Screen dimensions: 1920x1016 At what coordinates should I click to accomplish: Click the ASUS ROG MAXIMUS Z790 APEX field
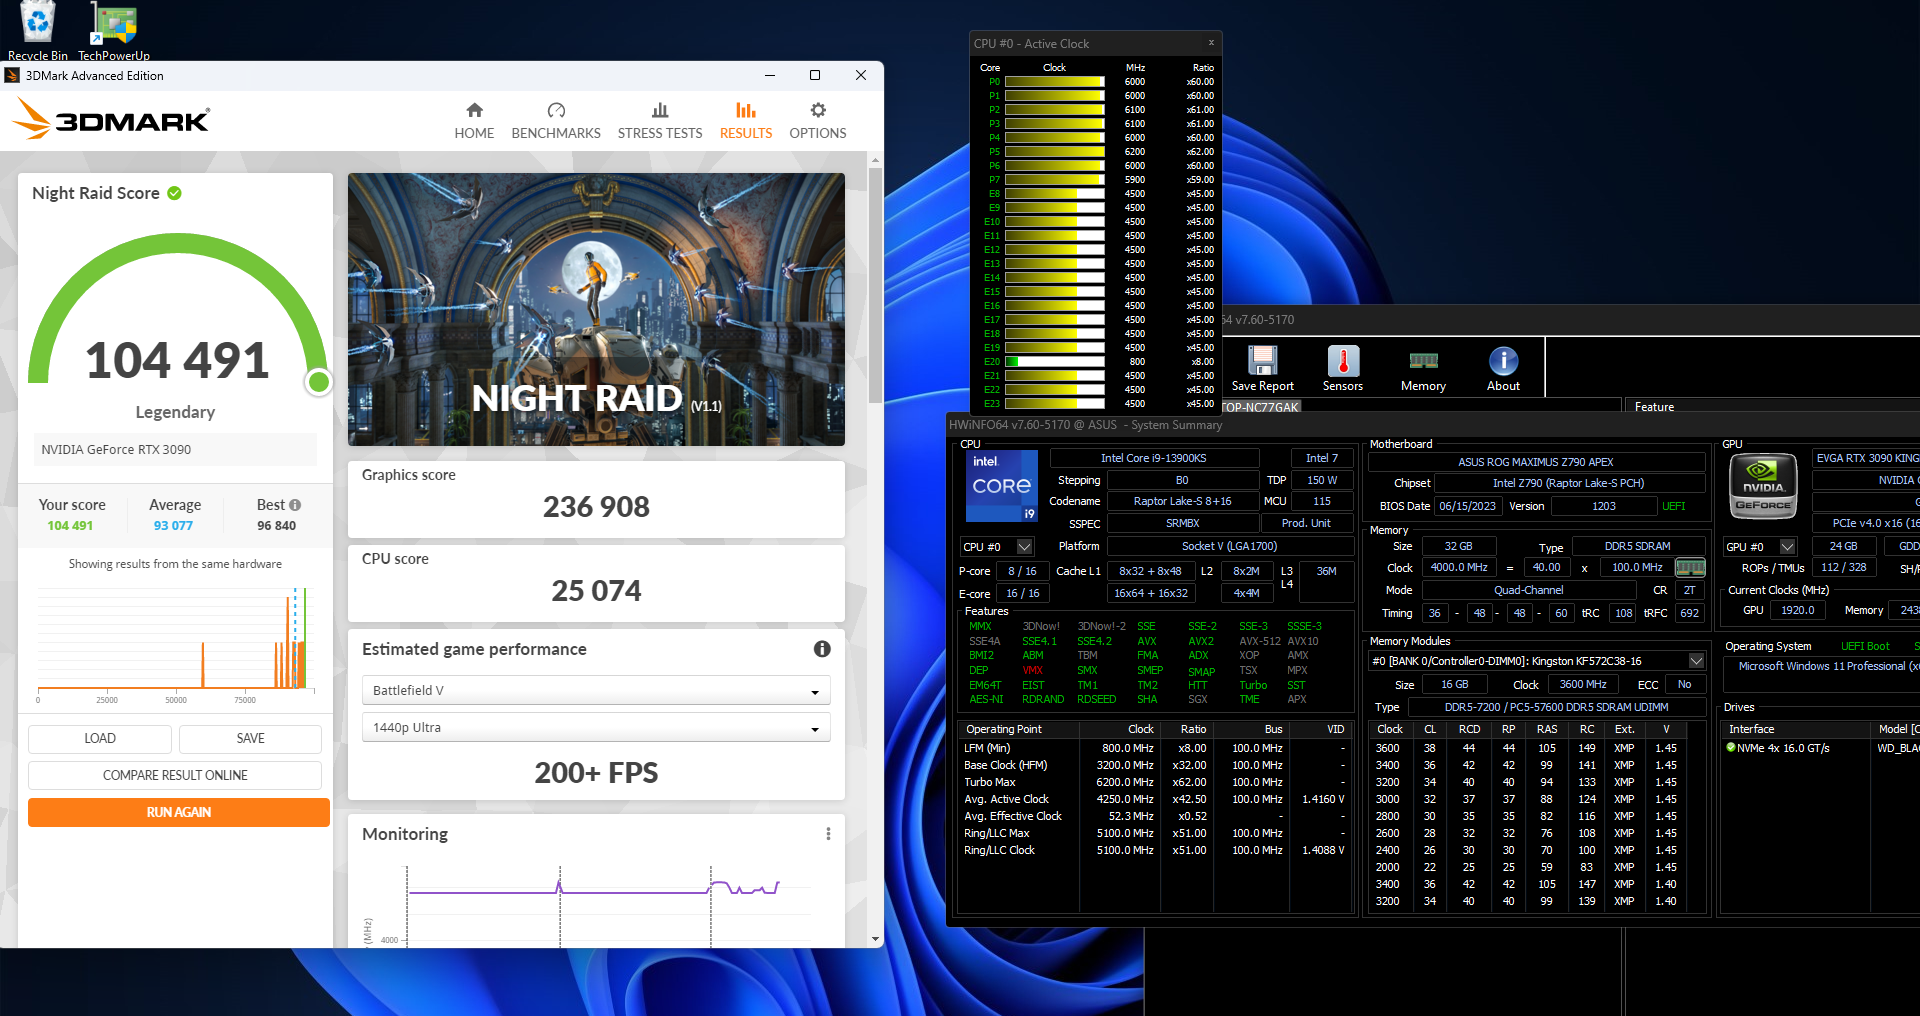(x=1536, y=462)
